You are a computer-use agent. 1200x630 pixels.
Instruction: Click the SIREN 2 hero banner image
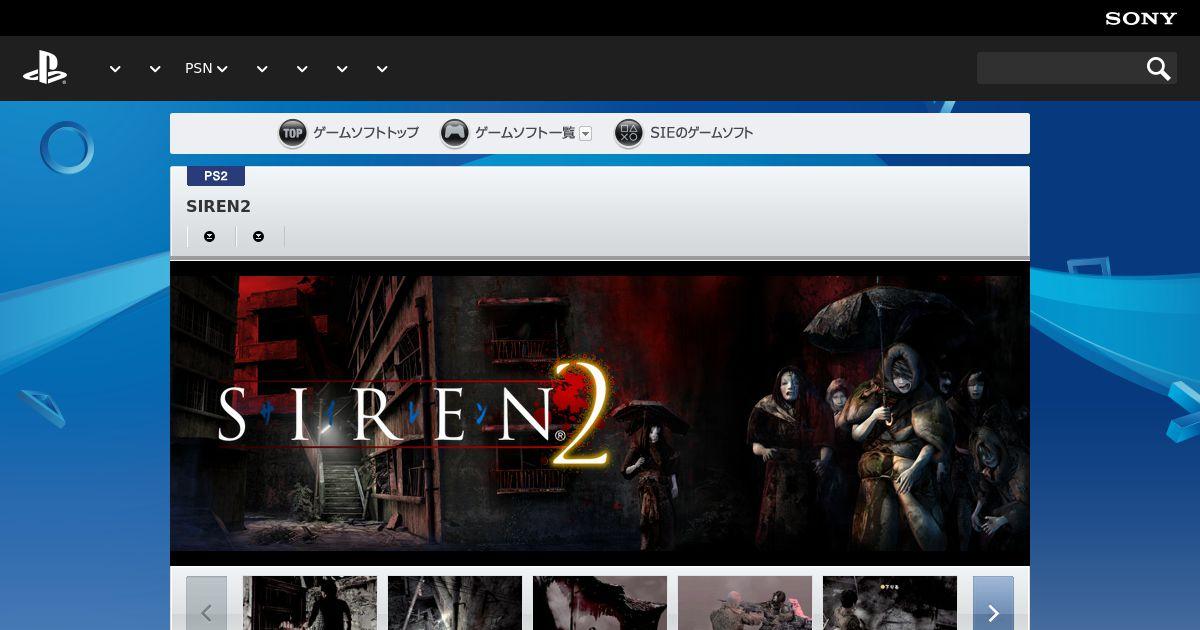click(x=600, y=413)
